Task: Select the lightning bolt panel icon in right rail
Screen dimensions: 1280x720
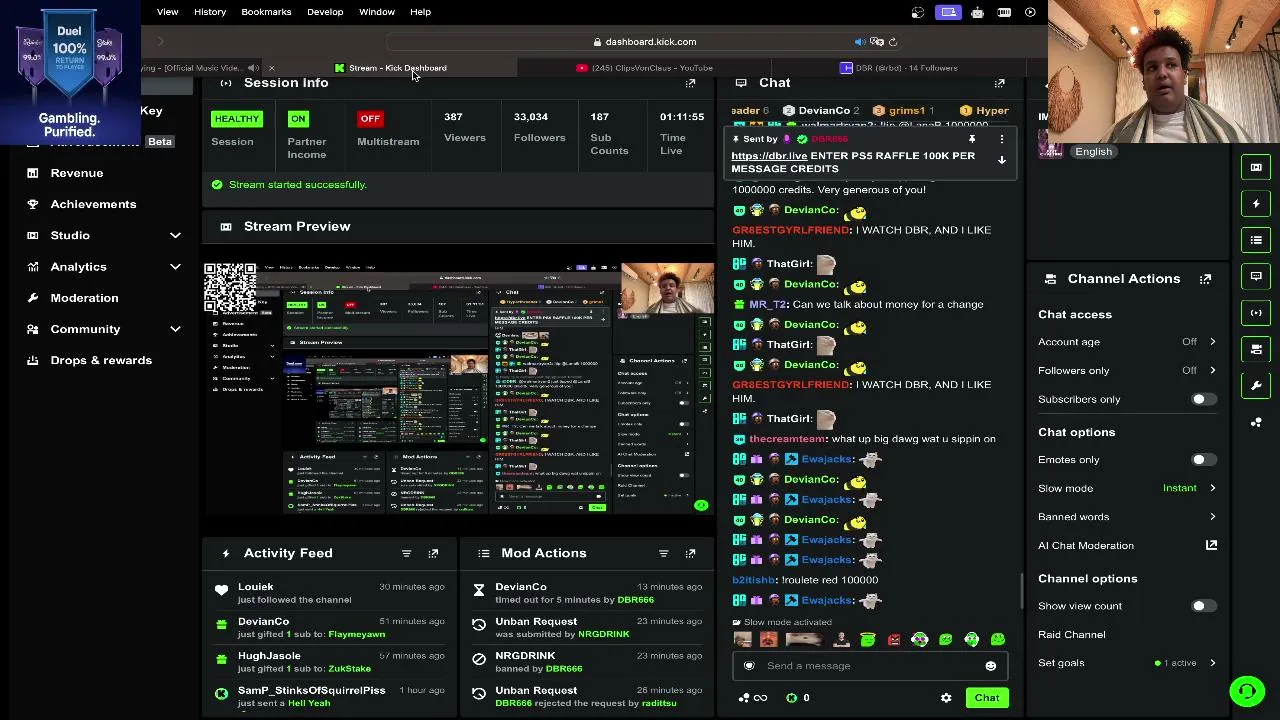Action: (1256, 204)
